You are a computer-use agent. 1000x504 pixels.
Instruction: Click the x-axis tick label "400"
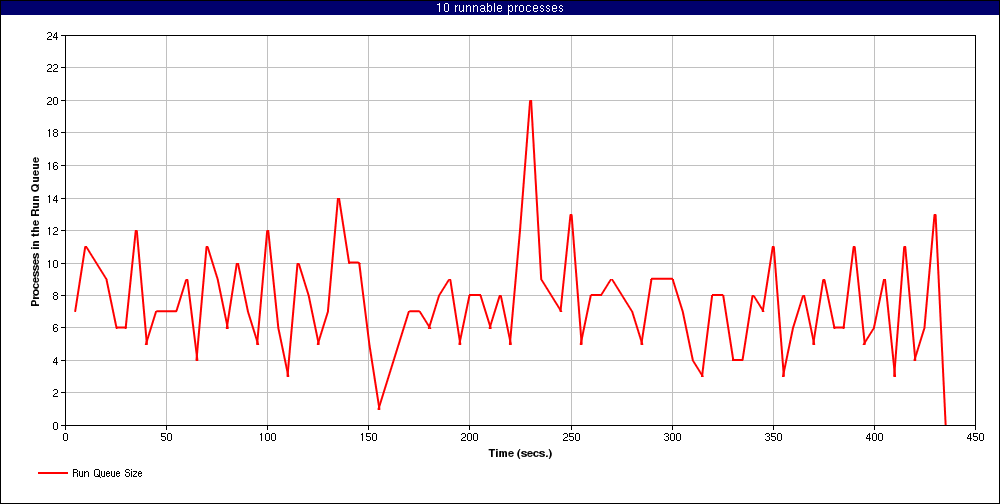(x=874, y=437)
